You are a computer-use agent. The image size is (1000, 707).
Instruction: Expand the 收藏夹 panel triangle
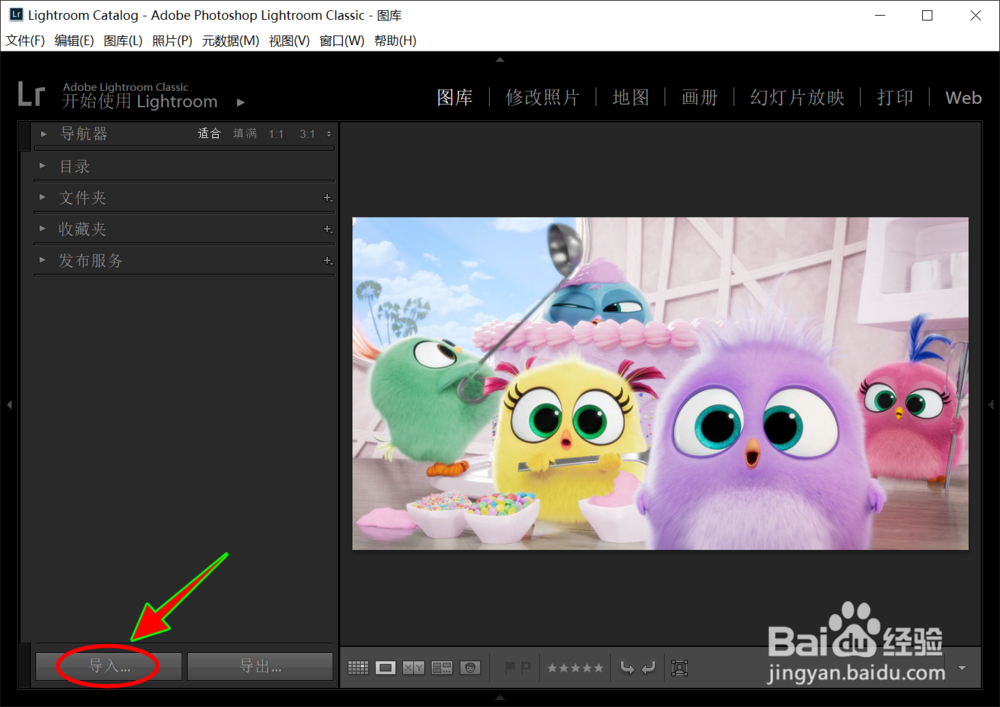click(43, 228)
